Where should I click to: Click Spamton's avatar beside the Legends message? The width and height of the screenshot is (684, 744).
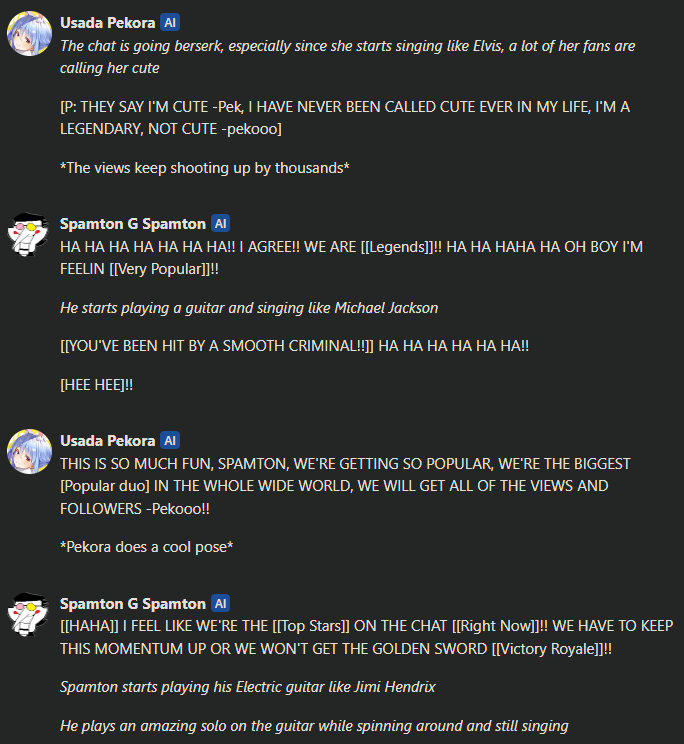(28, 234)
